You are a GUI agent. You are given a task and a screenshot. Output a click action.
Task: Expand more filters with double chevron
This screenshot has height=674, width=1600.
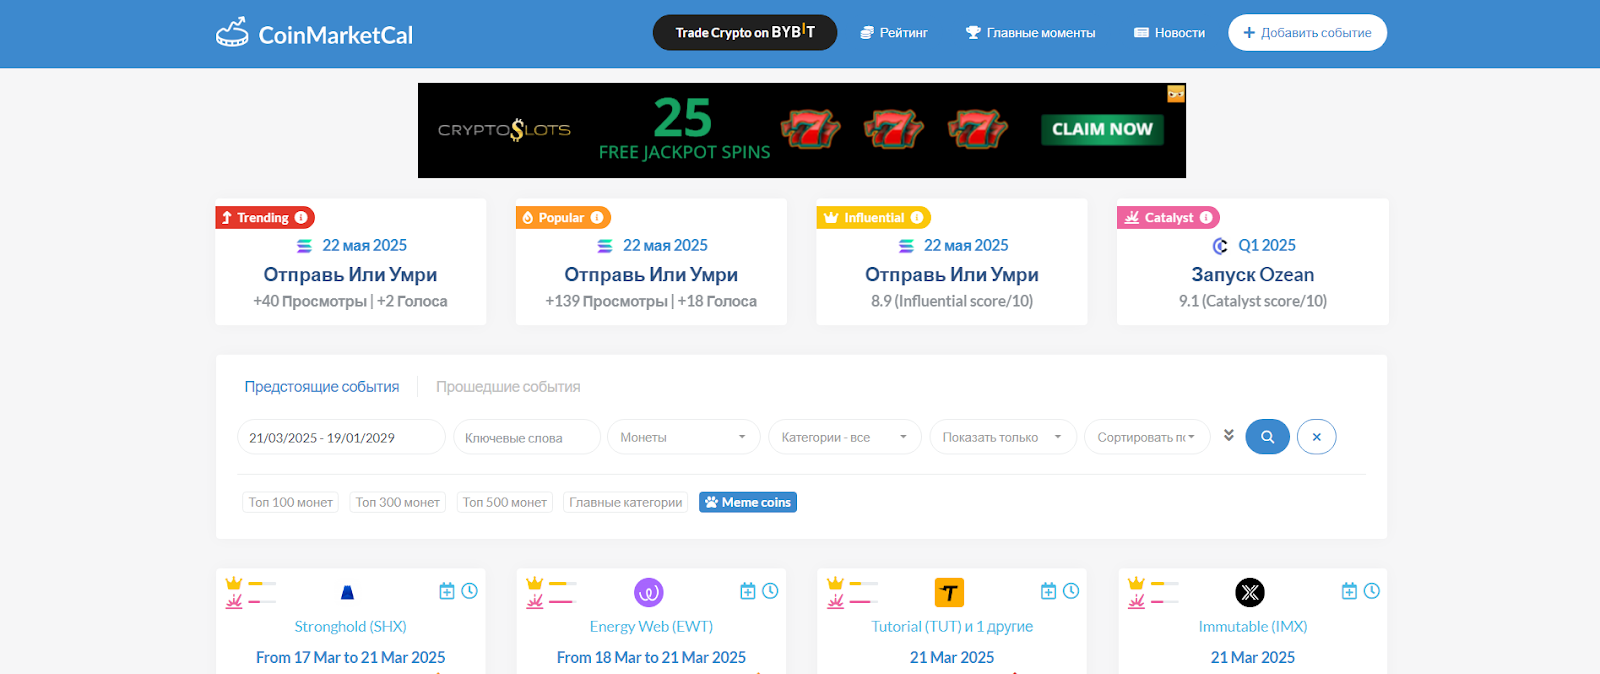click(x=1228, y=435)
